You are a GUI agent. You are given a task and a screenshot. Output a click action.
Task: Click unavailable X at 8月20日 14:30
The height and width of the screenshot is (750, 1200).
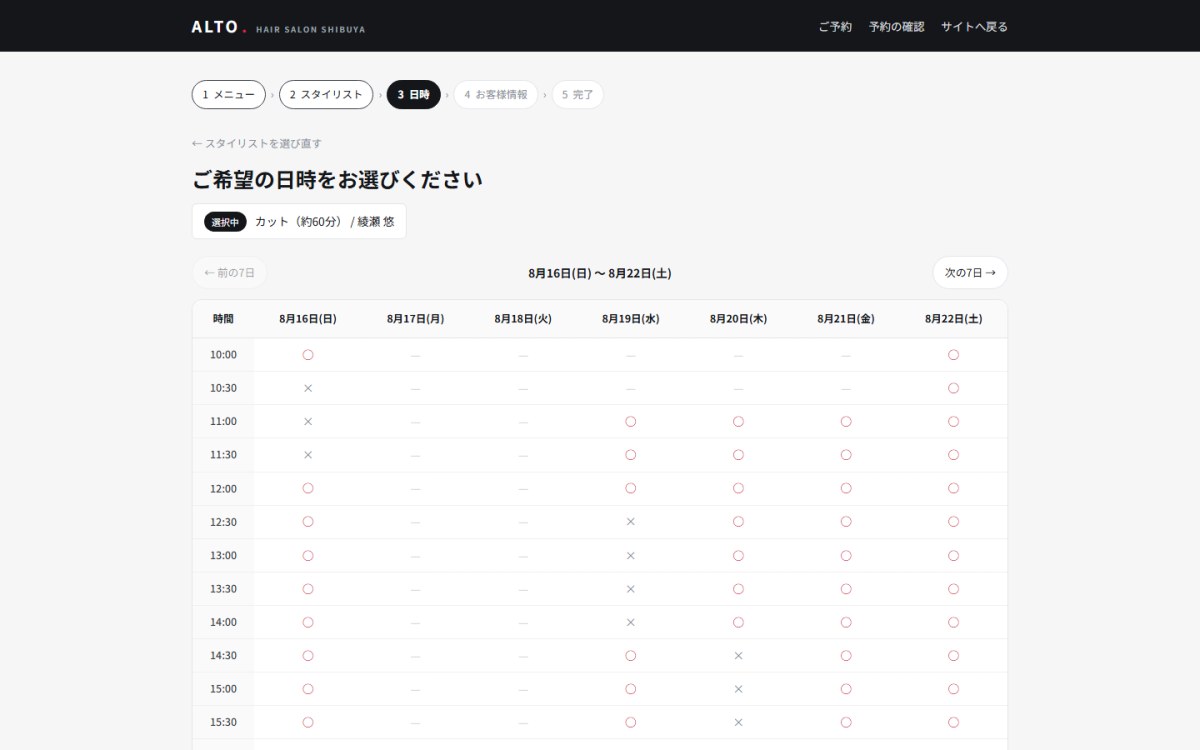738,656
